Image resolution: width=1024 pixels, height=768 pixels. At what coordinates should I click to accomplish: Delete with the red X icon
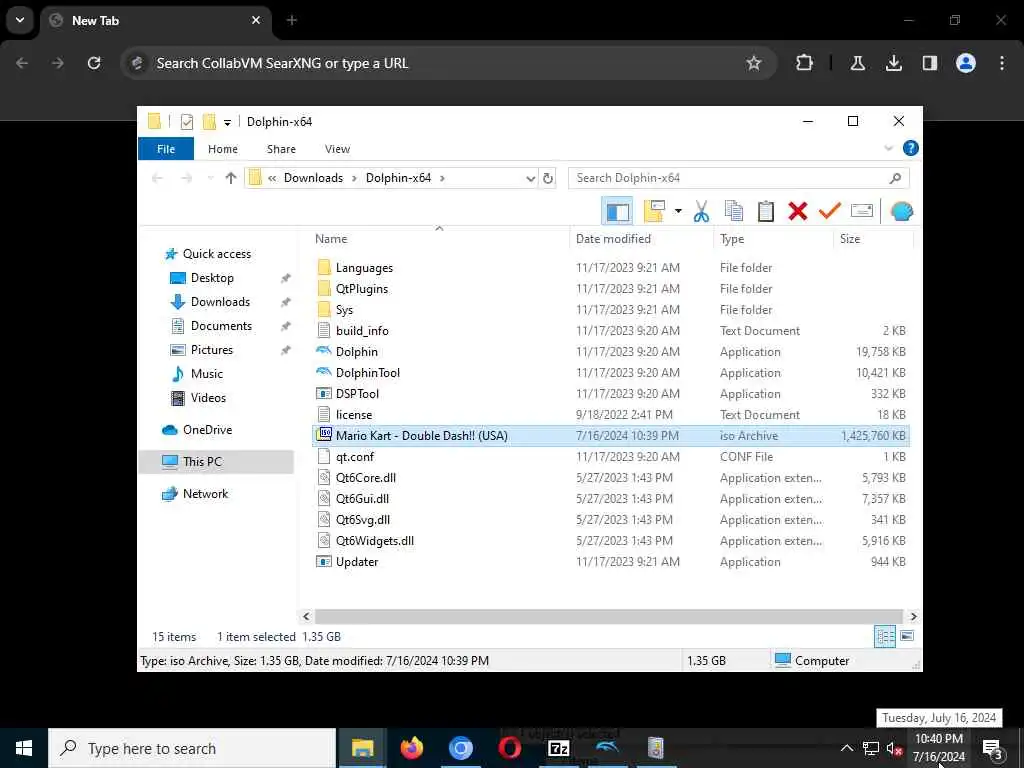[x=797, y=212]
